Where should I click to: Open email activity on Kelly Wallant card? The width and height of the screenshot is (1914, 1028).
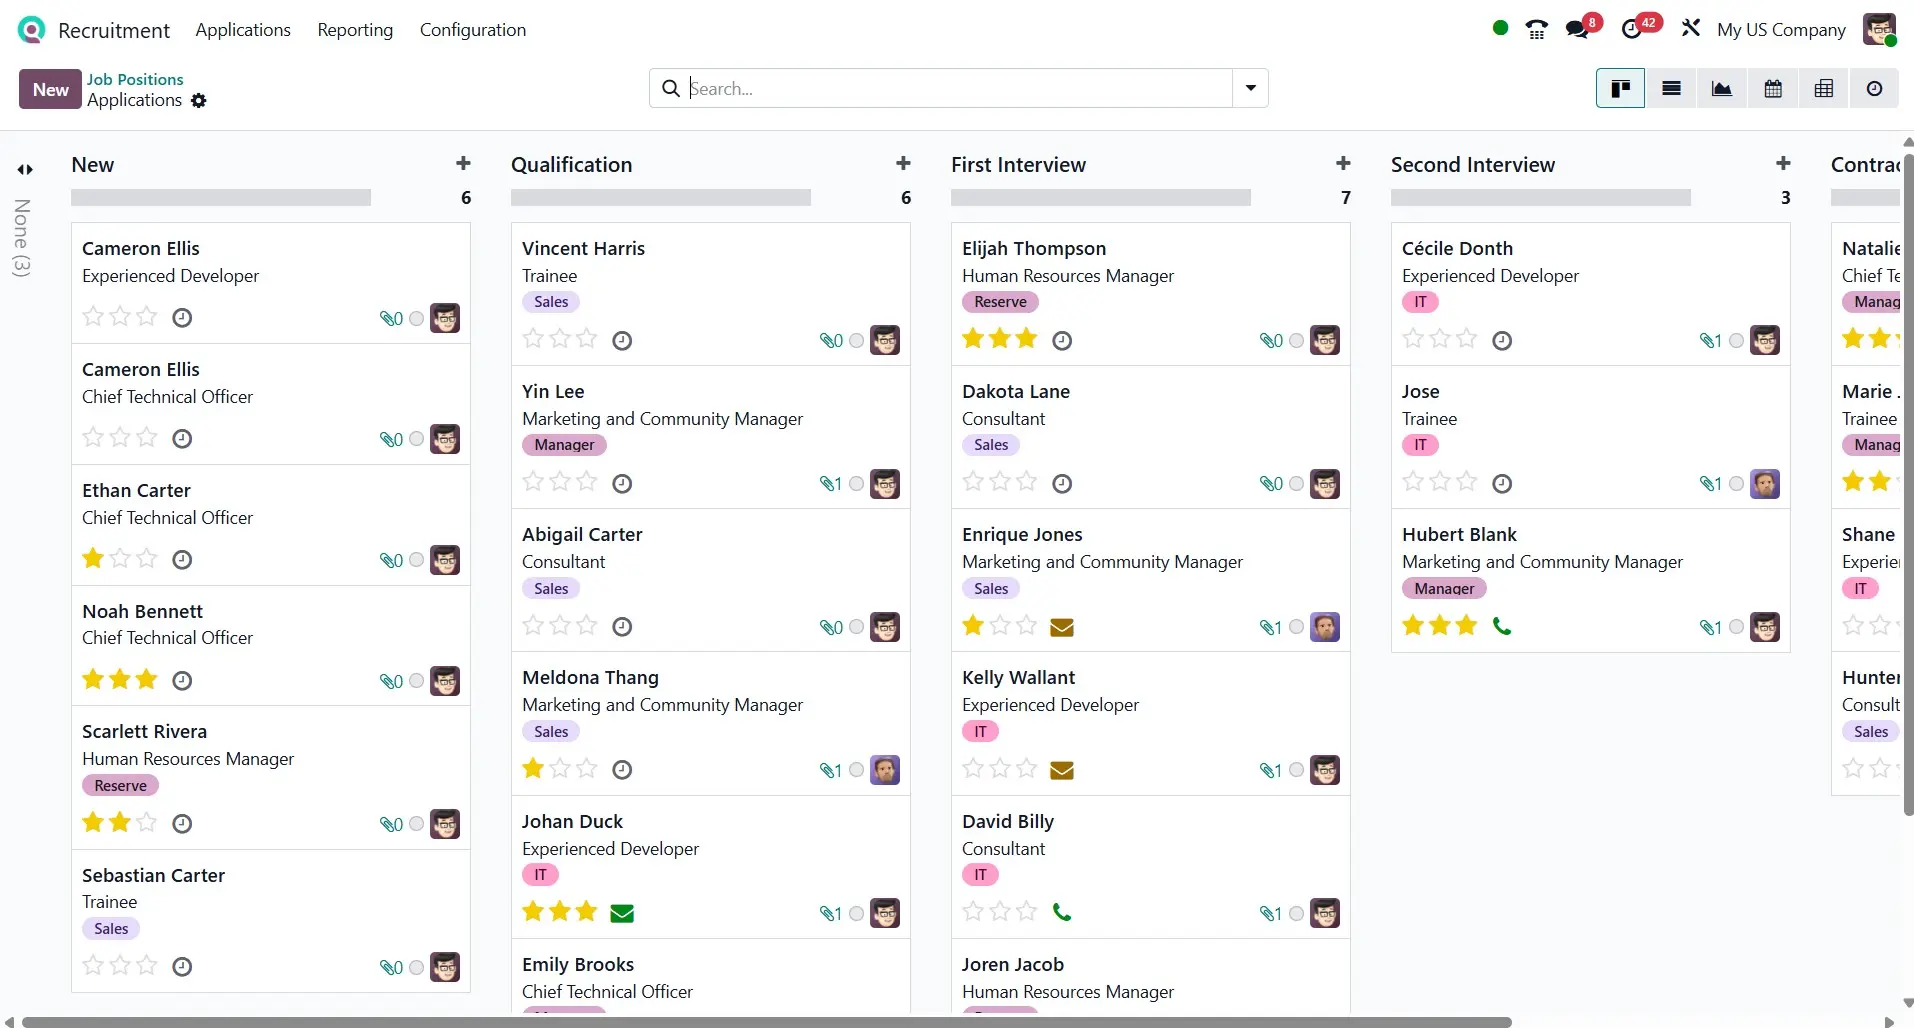(1062, 770)
